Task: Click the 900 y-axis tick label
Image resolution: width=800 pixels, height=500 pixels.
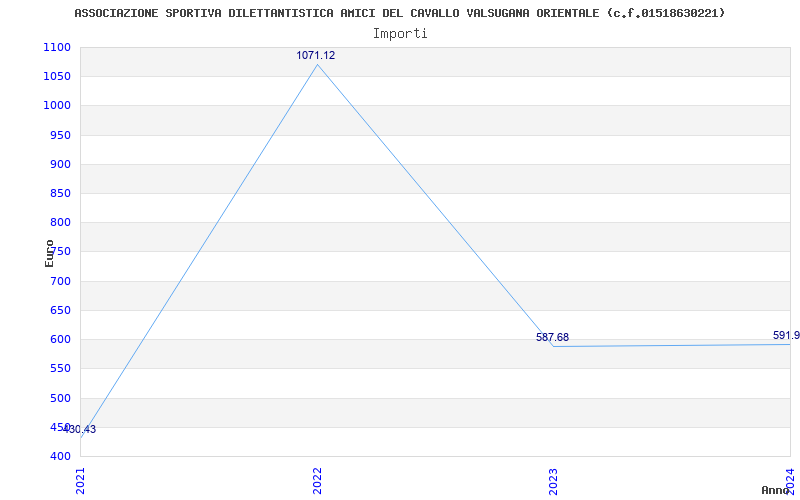Action: pos(60,164)
